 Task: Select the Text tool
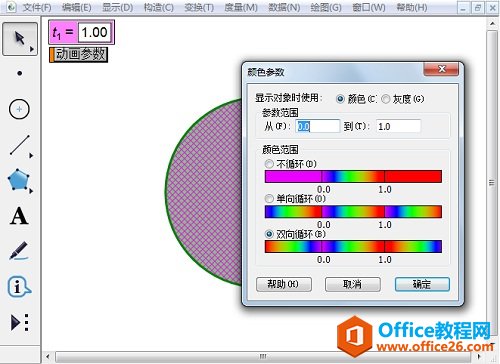19,216
